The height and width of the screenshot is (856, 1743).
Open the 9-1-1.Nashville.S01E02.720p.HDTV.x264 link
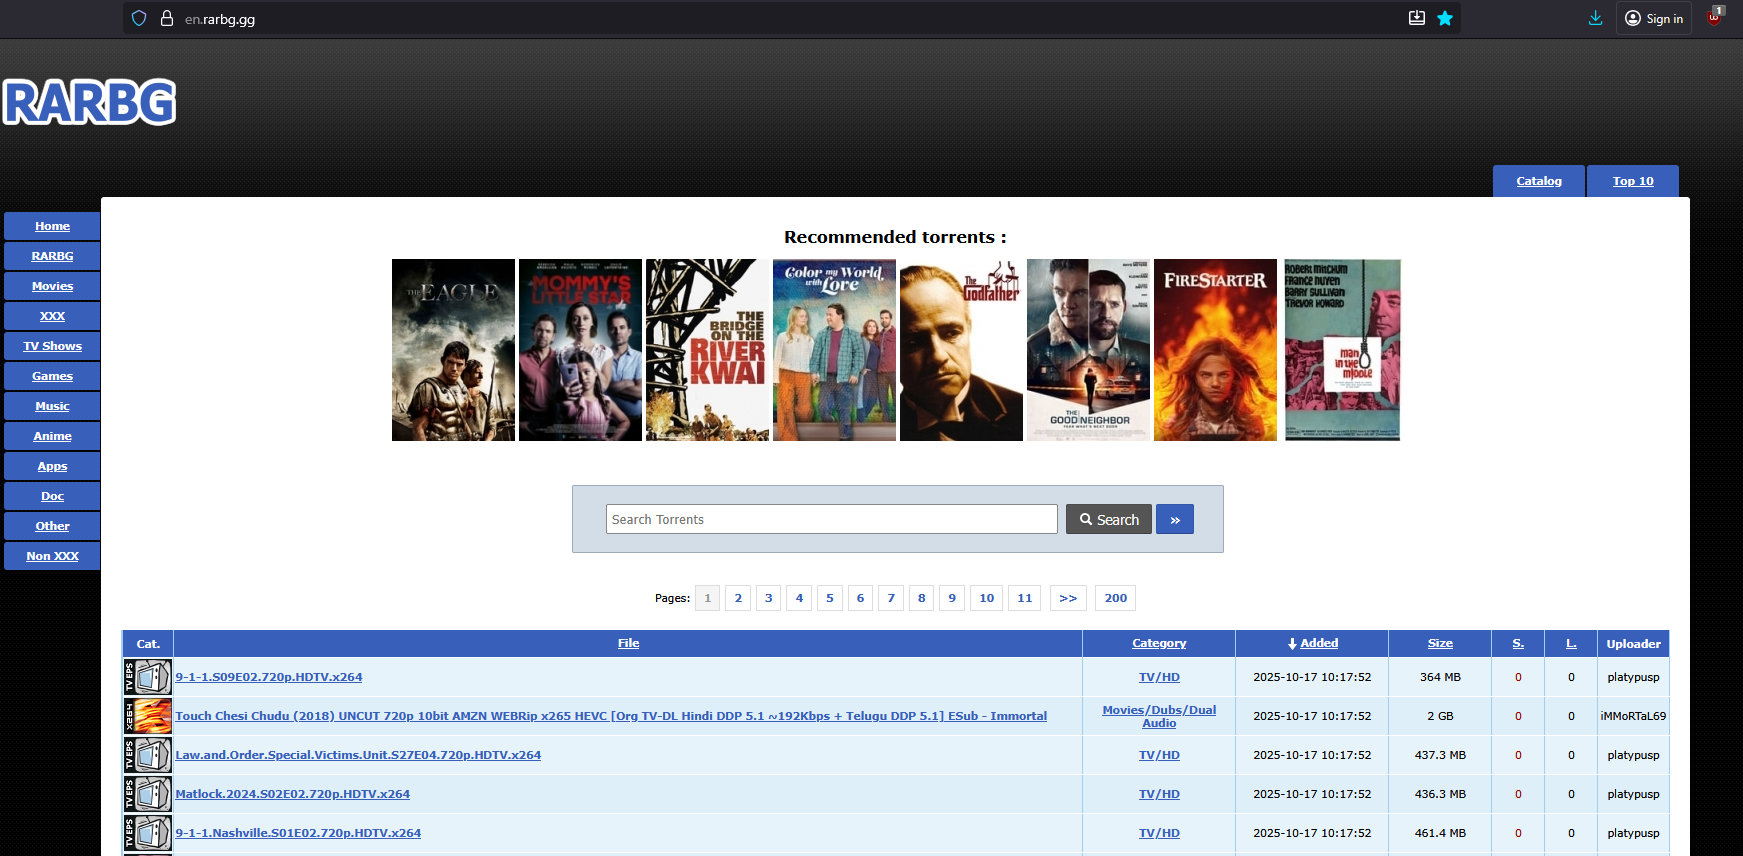298,833
